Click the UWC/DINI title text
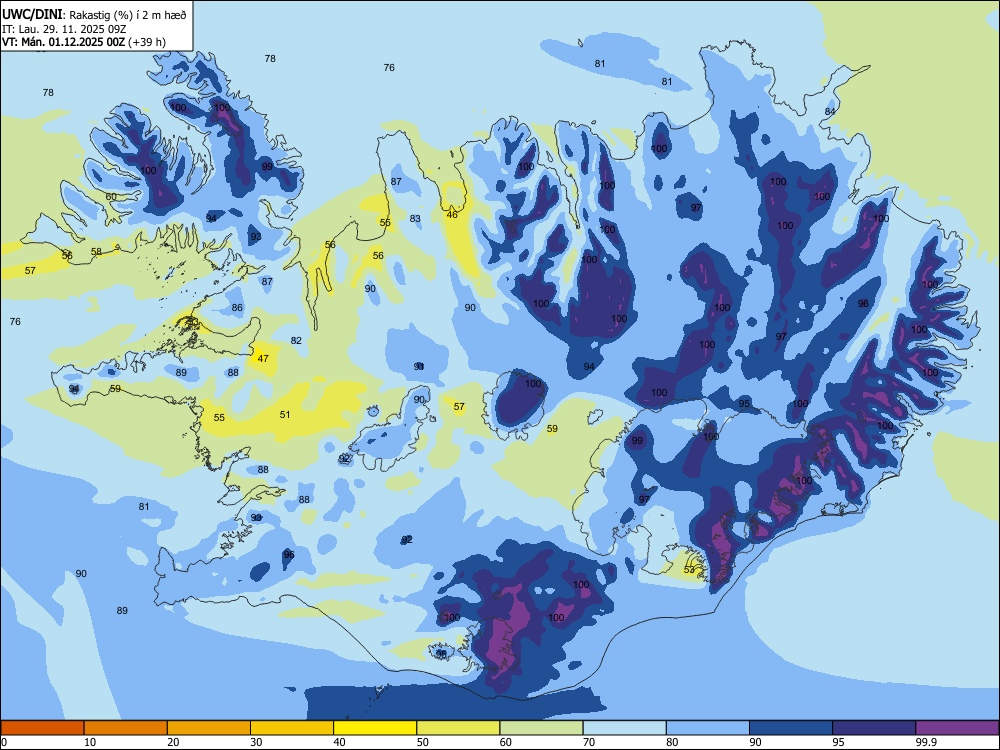 [x=32, y=14]
